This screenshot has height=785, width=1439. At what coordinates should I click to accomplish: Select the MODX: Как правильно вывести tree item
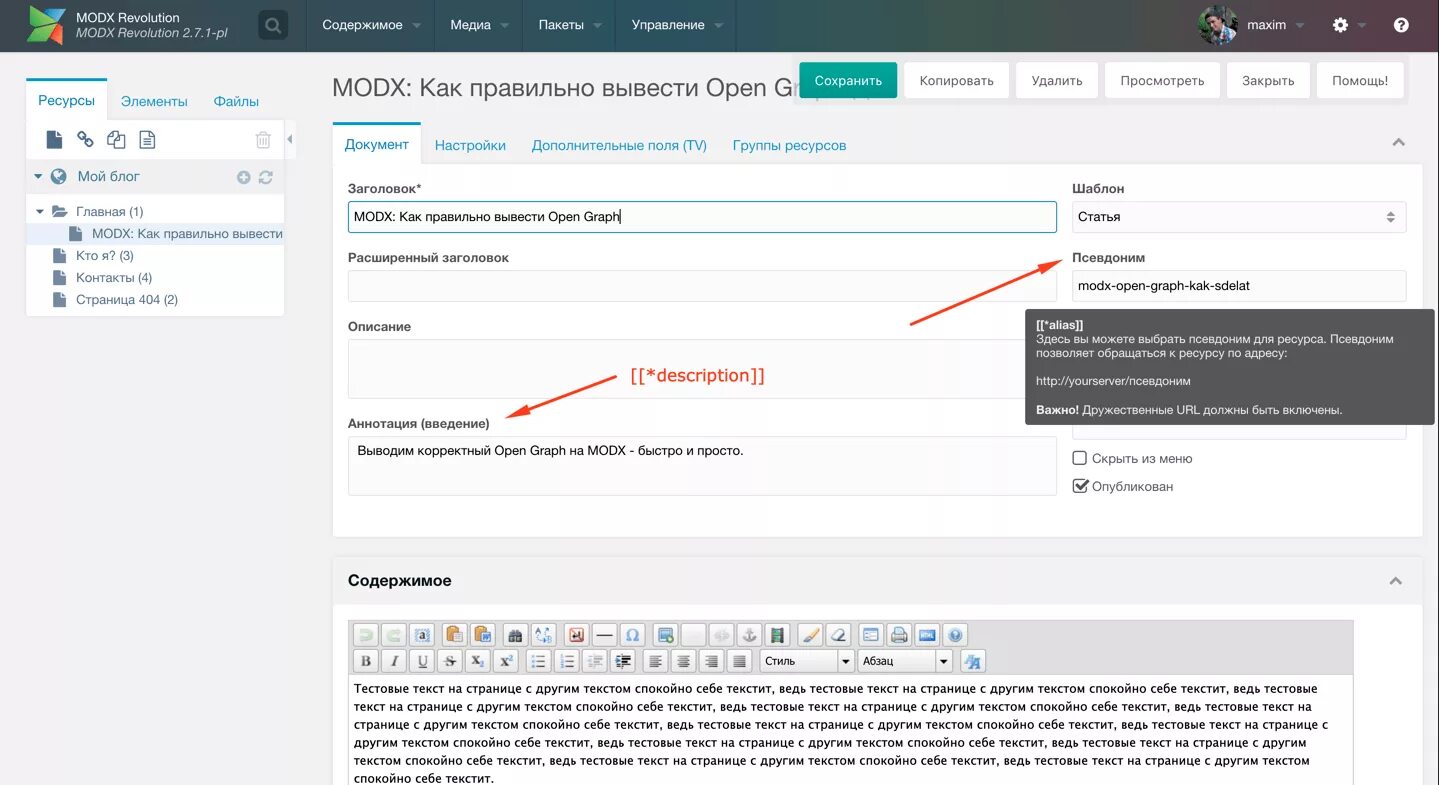coord(187,234)
